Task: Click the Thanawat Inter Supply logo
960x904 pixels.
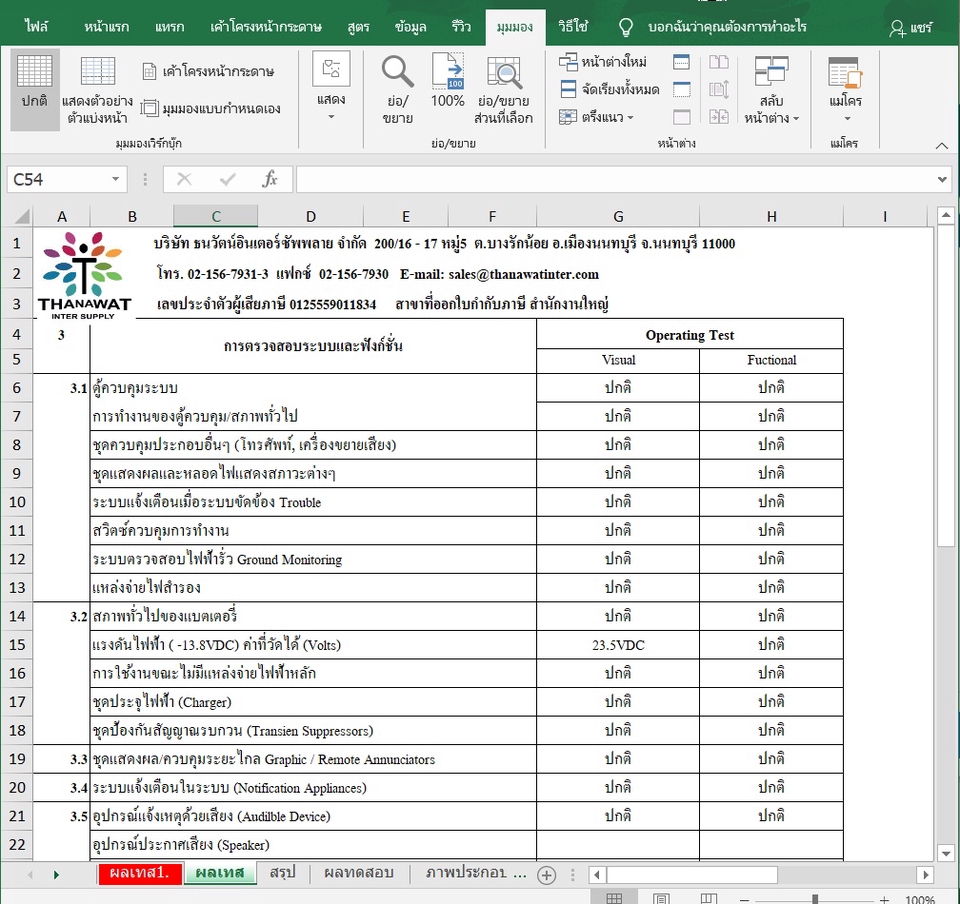Action: click(84, 275)
